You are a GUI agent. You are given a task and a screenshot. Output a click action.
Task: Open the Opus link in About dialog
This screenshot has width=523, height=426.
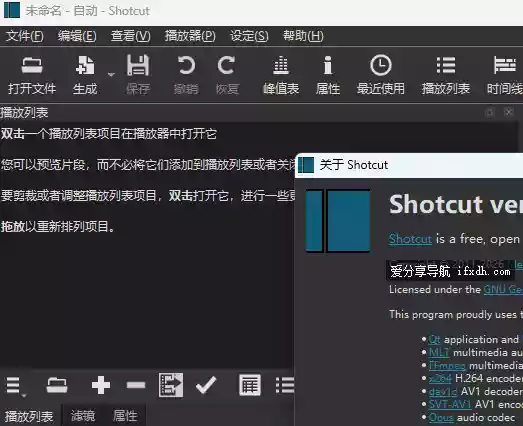(x=441, y=417)
